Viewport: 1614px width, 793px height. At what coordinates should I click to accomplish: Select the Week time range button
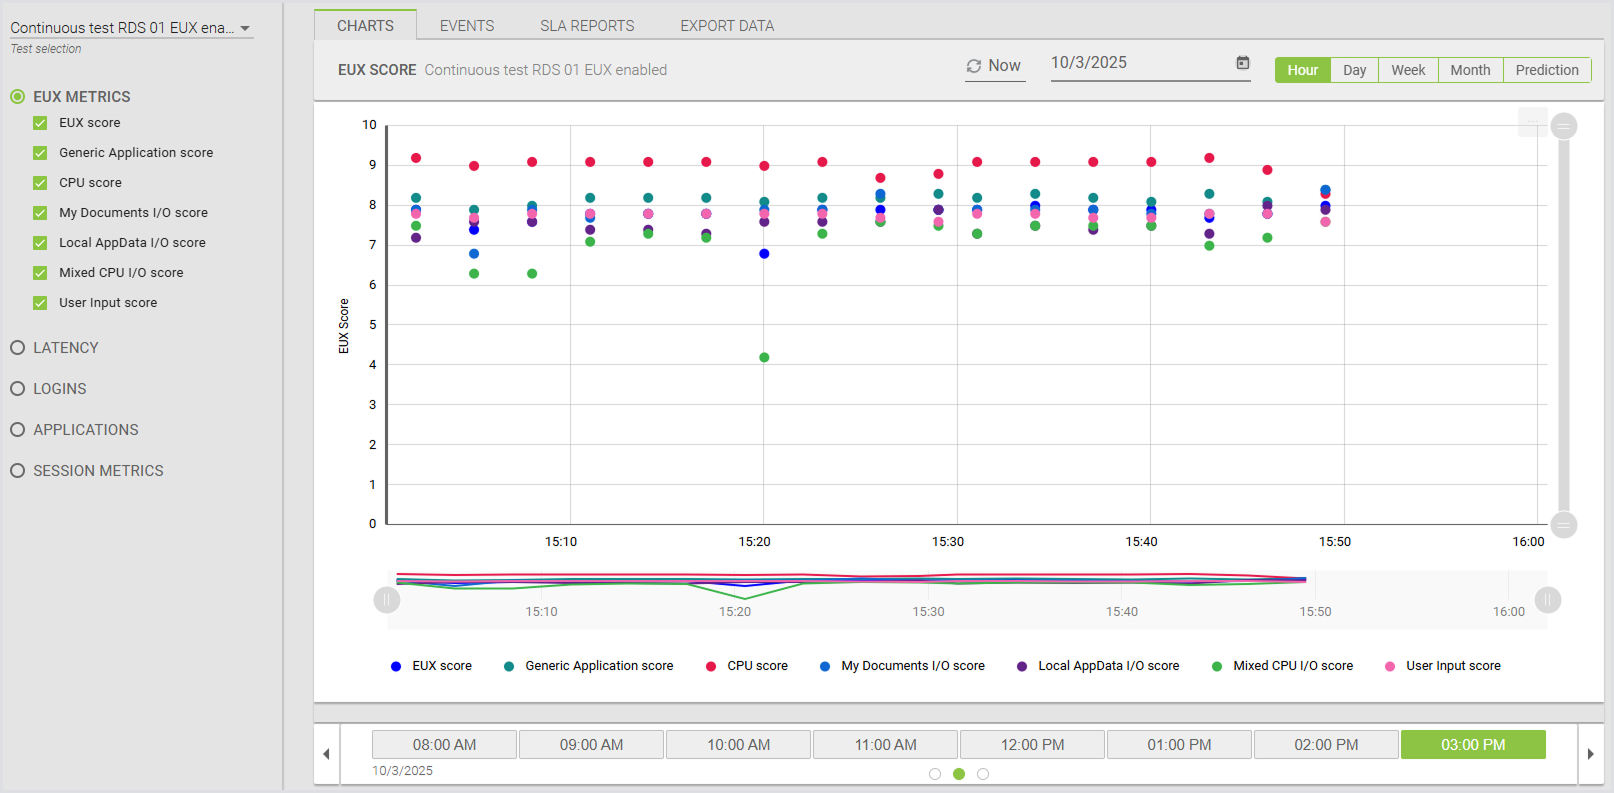[x=1408, y=70]
